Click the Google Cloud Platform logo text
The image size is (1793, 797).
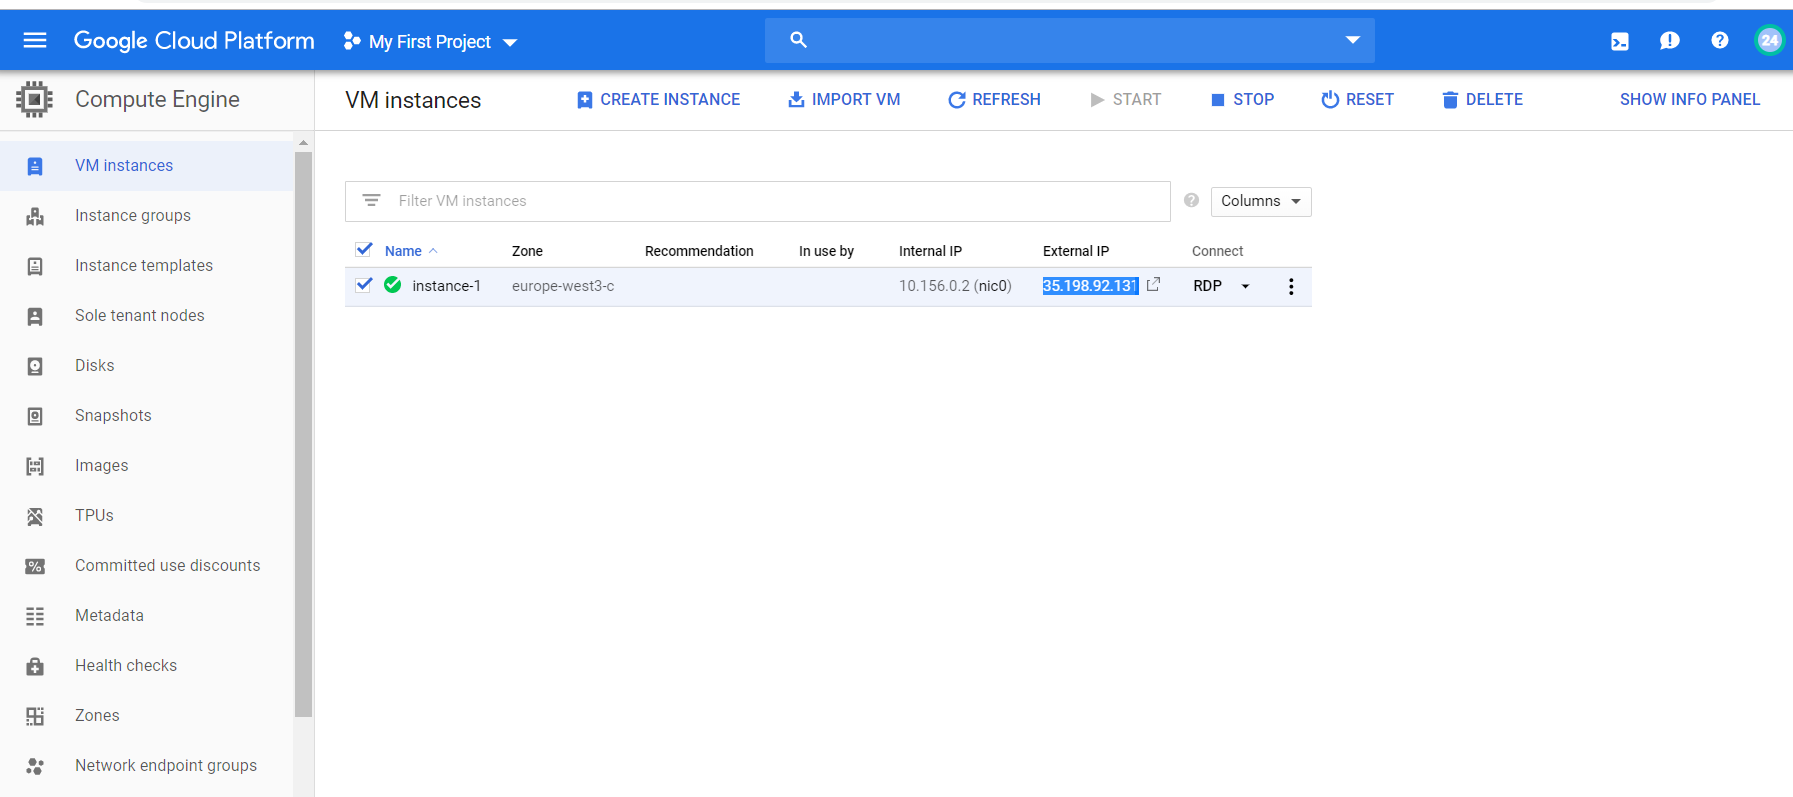point(194,40)
